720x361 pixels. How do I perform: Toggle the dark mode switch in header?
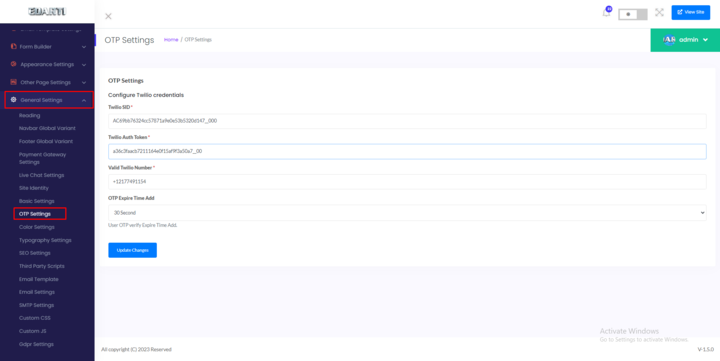[x=633, y=14]
